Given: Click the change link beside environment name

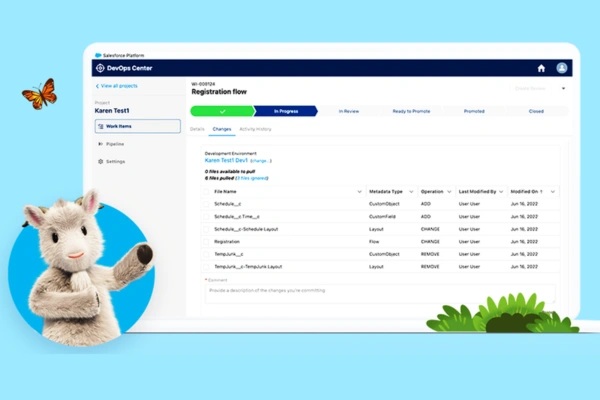Looking at the screenshot, I should [261, 161].
